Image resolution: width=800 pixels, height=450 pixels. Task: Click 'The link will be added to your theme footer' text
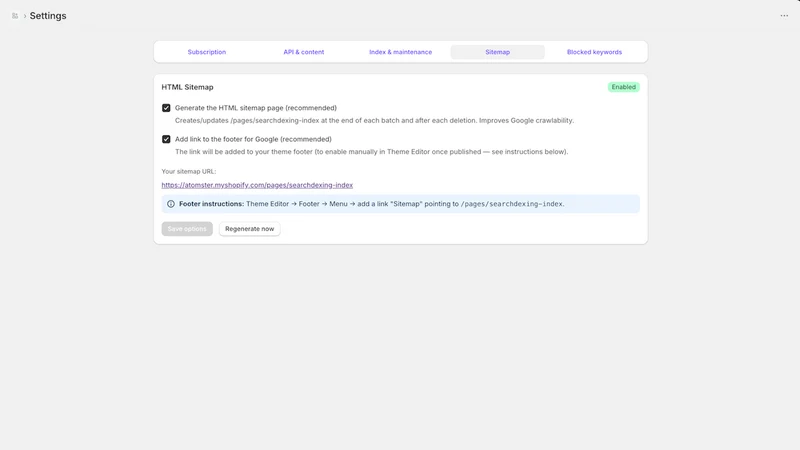click(371, 152)
